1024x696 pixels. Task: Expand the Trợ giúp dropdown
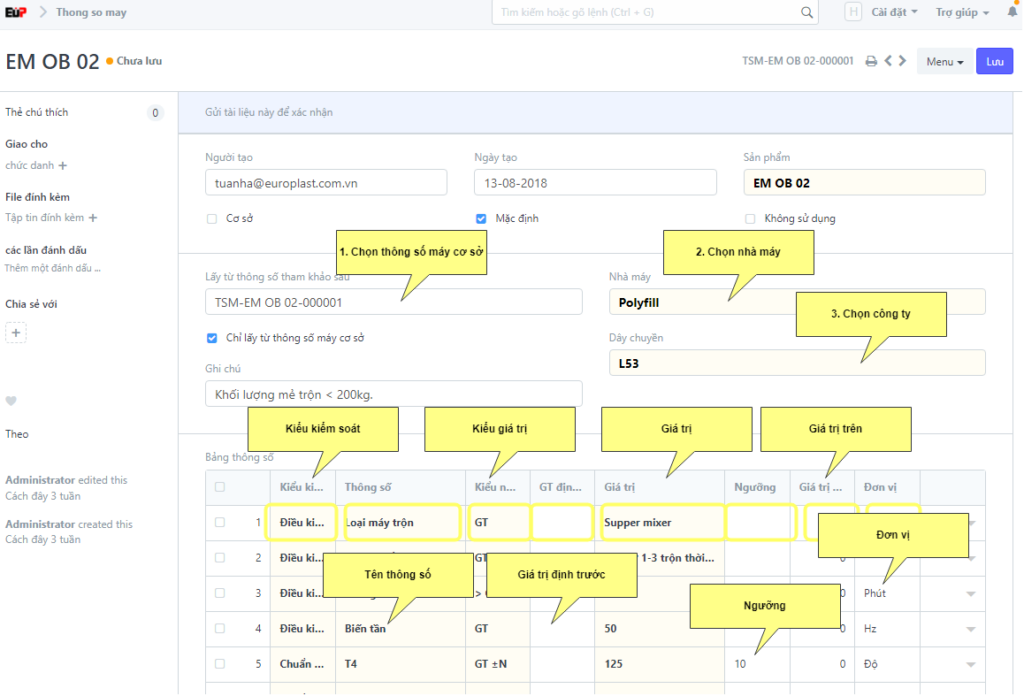pyautogui.click(x=963, y=13)
